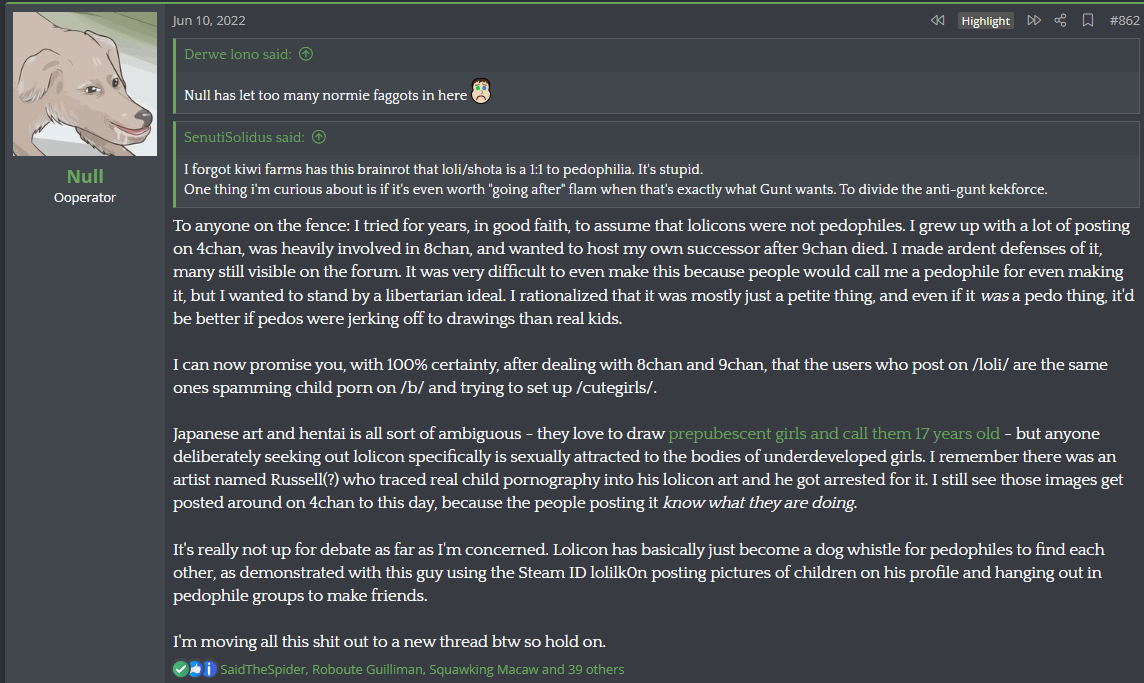Click the blue info reaction icon

tap(209, 669)
